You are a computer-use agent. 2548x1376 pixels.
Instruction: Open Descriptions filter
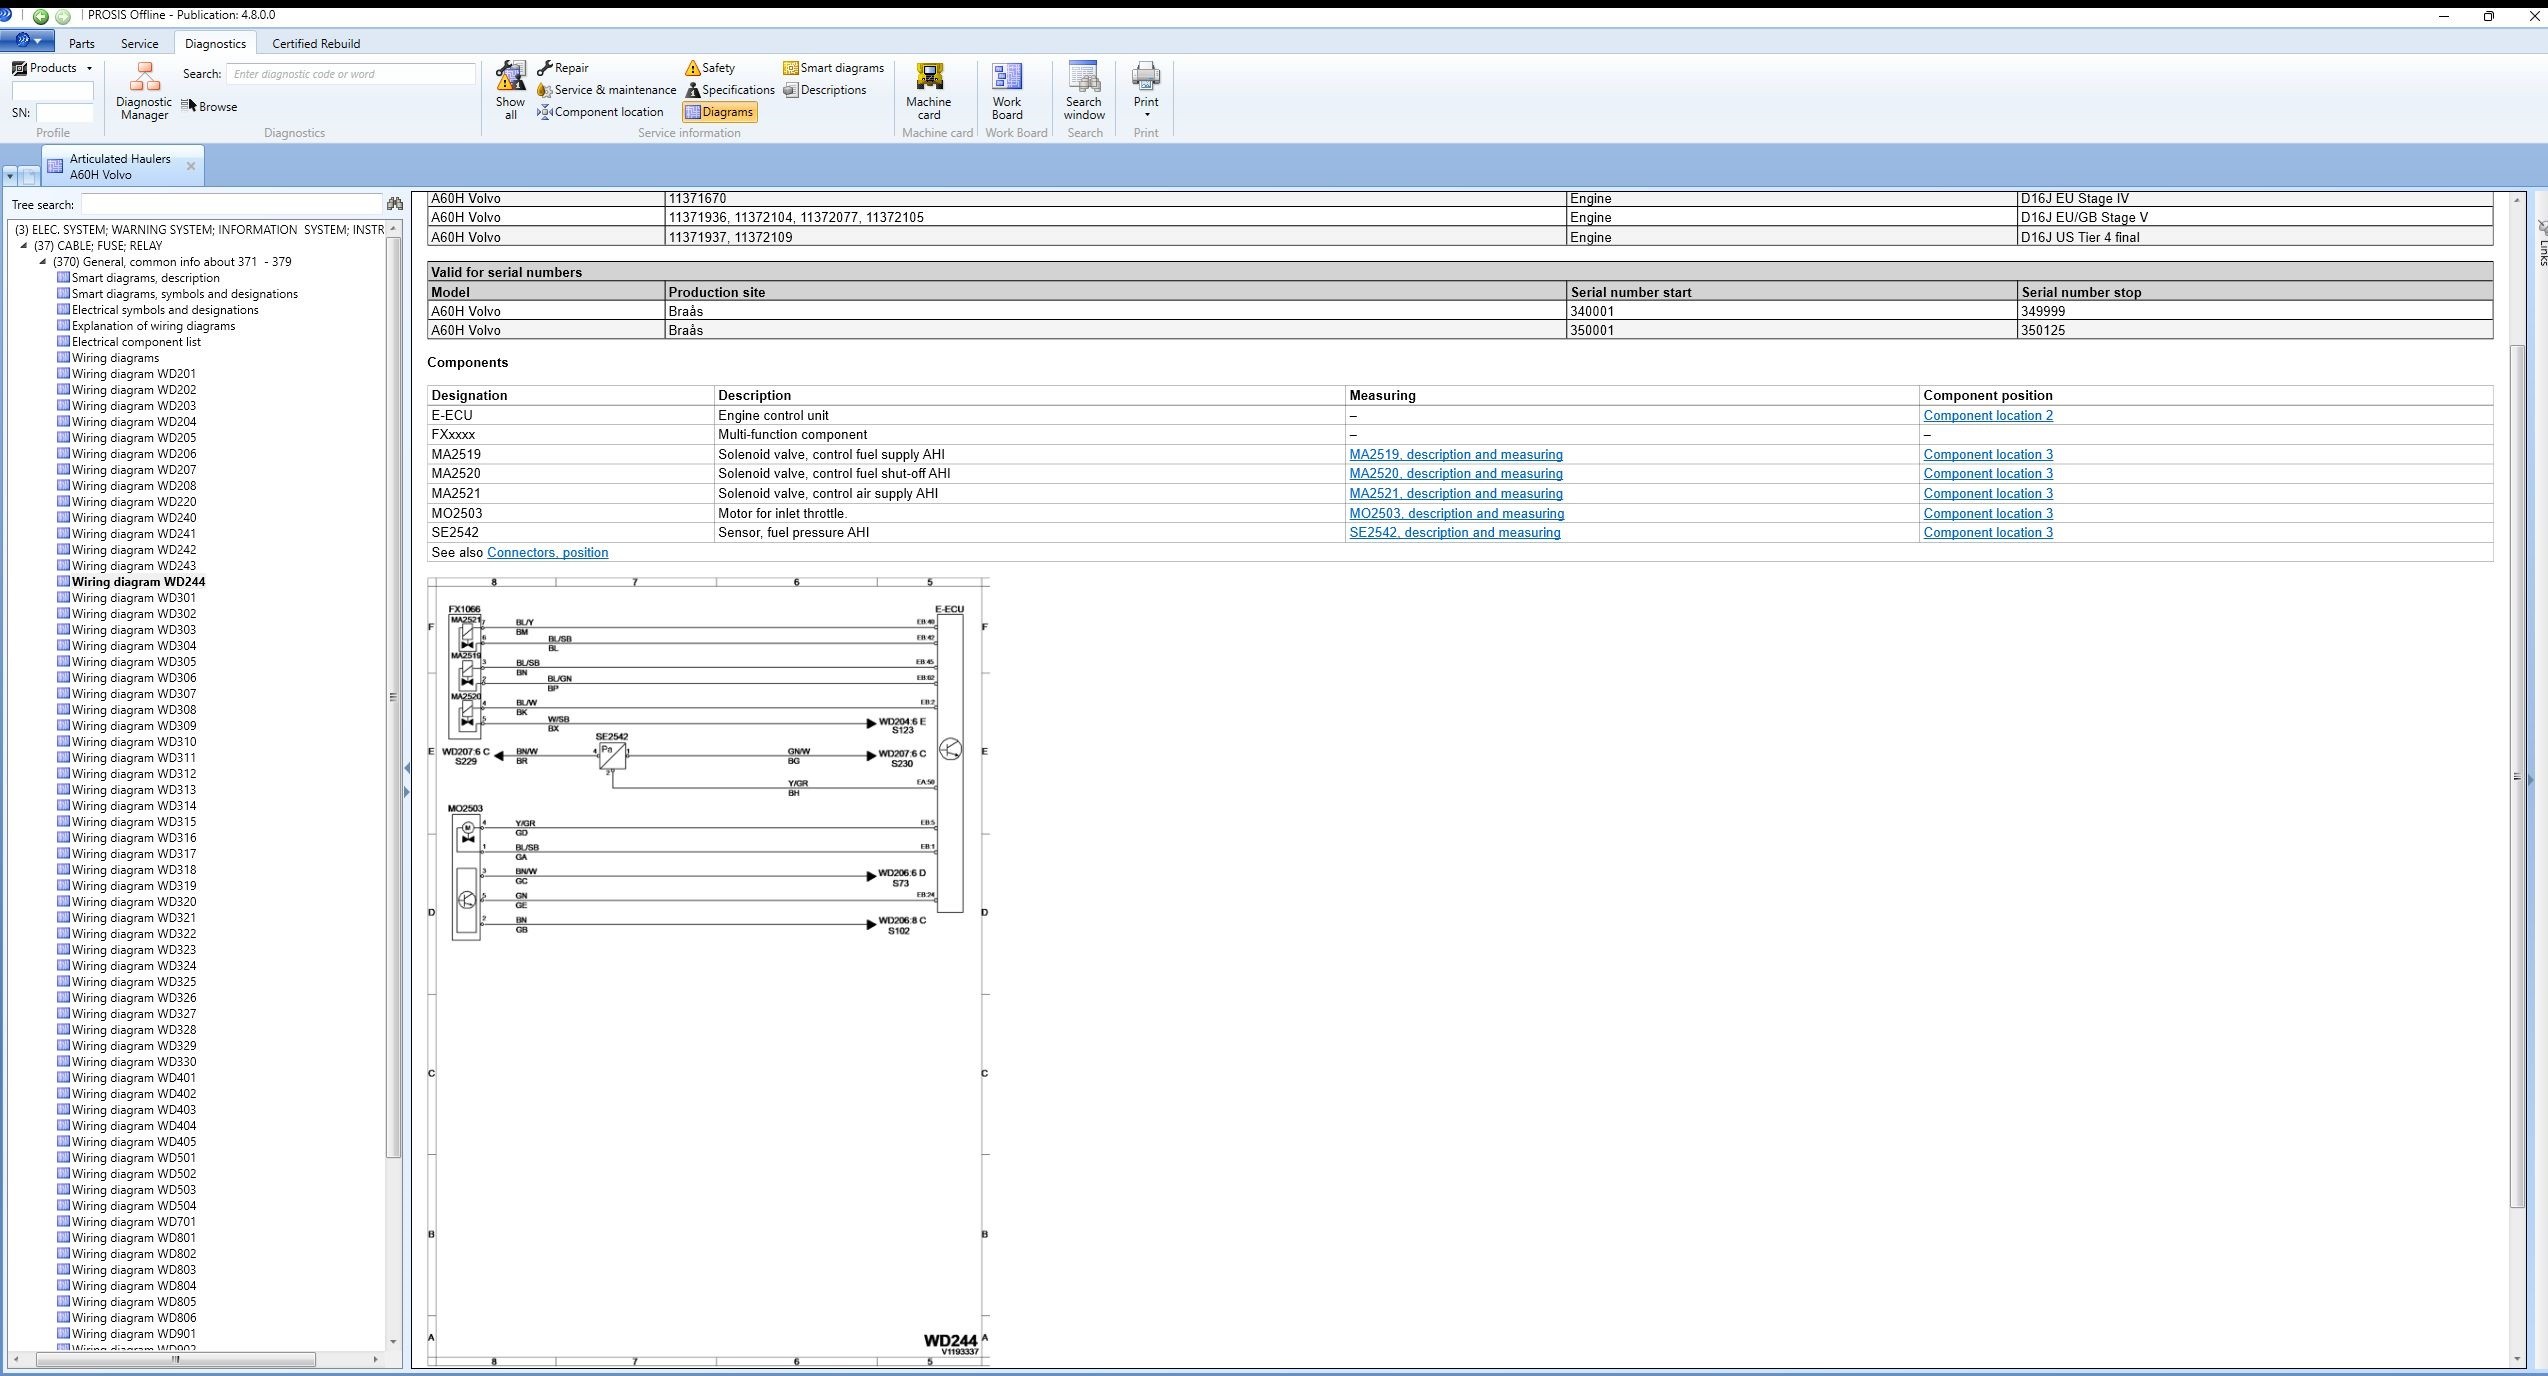pos(825,90)
